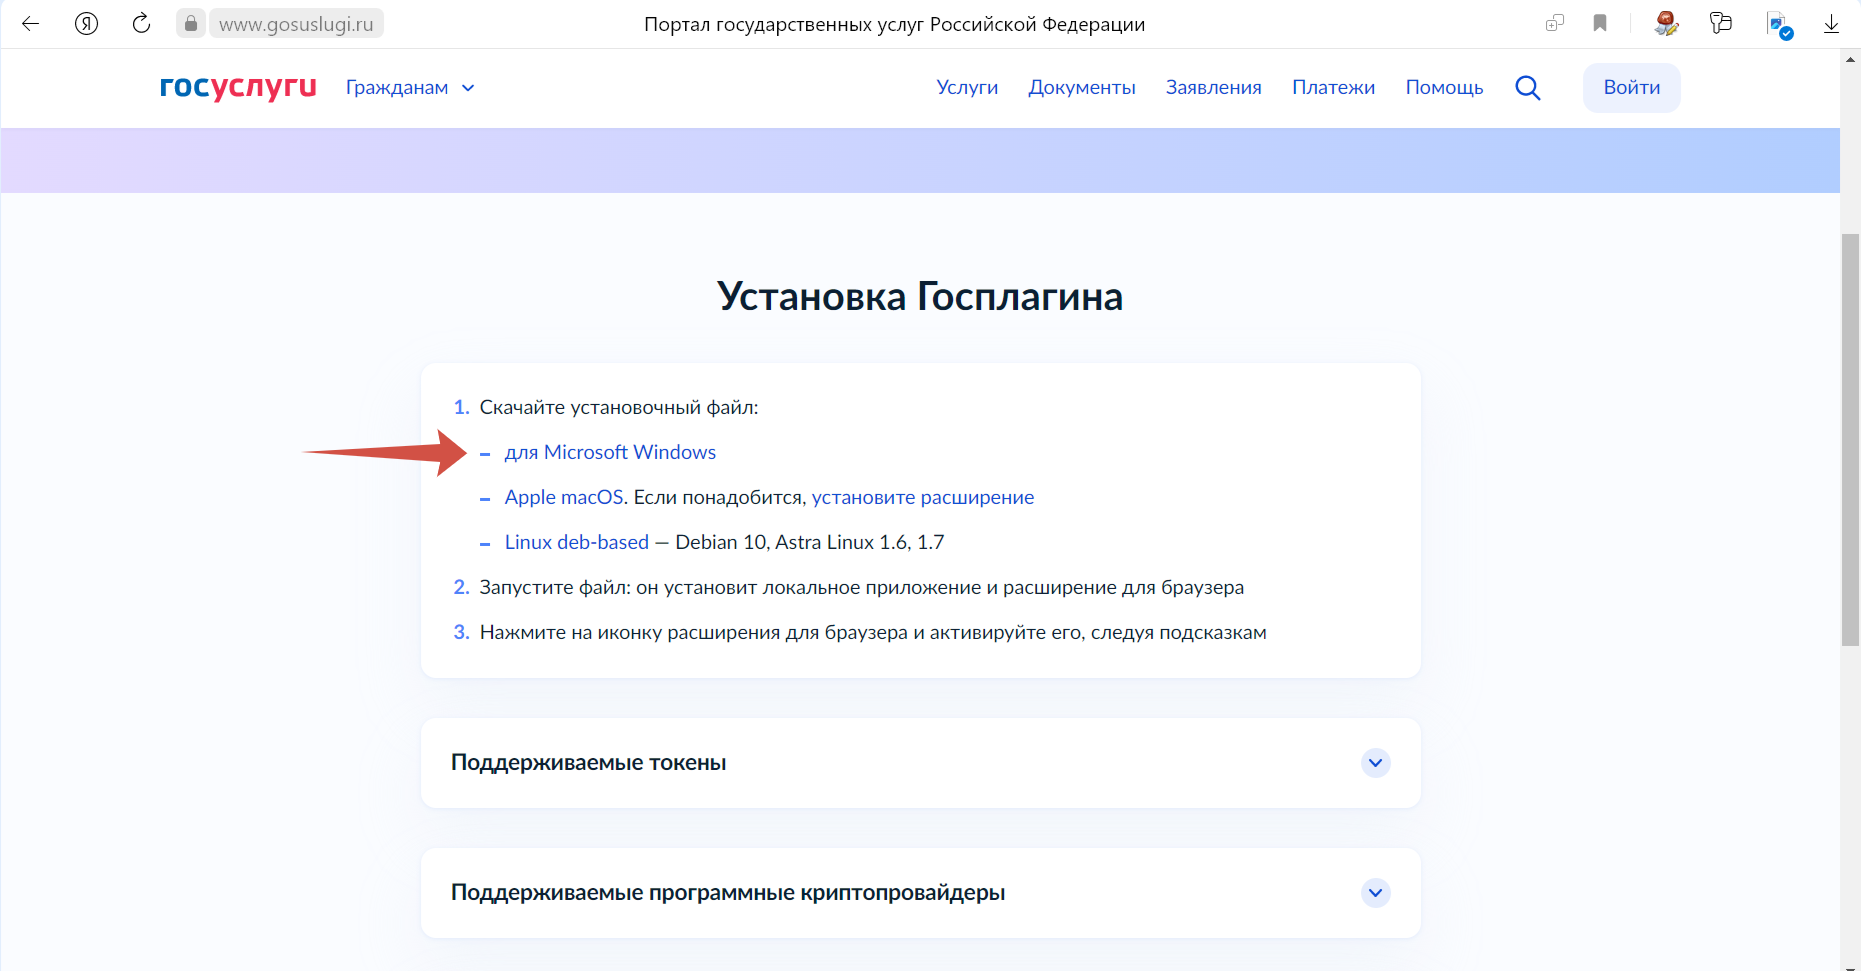Go to the Платежи menu item
1861x971 pixels.
pos(1333,88)
